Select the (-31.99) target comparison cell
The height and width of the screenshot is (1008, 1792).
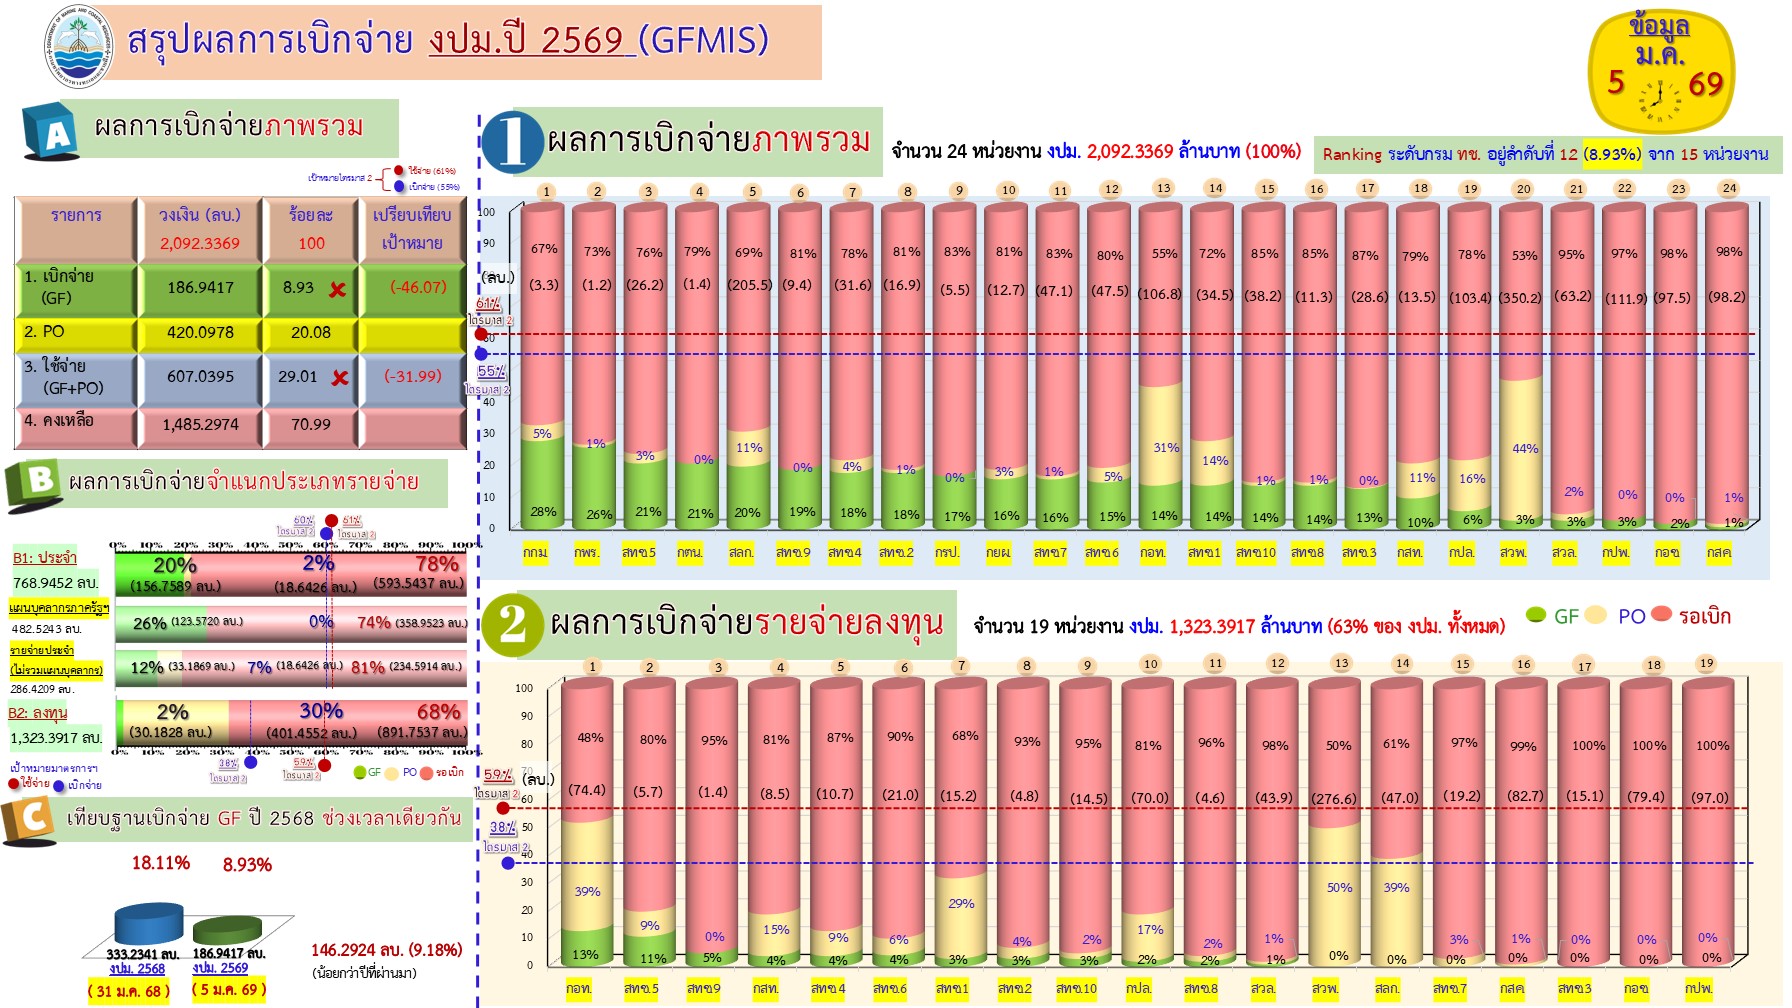(x=413, y=378)
